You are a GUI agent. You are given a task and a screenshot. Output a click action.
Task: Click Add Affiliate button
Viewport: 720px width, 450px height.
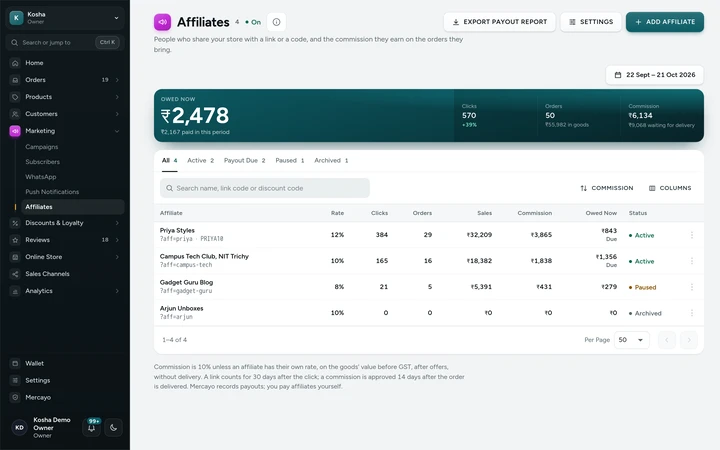(x=665, y=22)
